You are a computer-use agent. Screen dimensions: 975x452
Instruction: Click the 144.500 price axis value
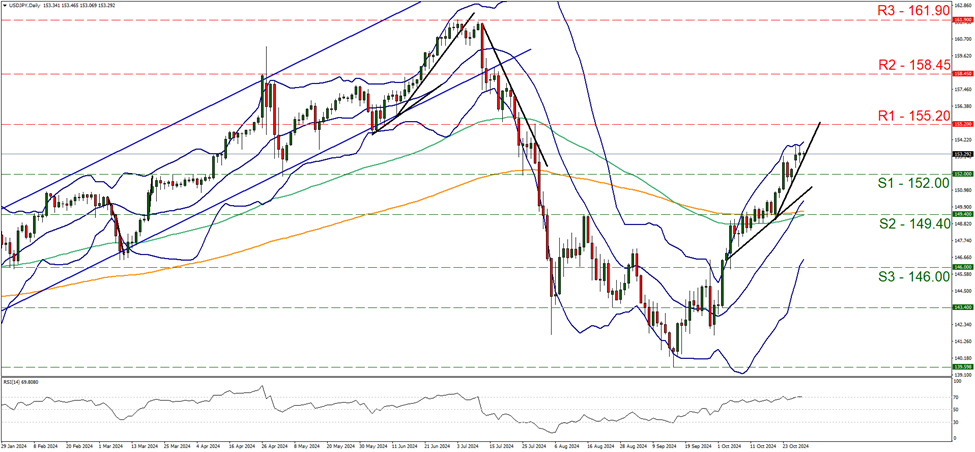(x=963, y=290)
